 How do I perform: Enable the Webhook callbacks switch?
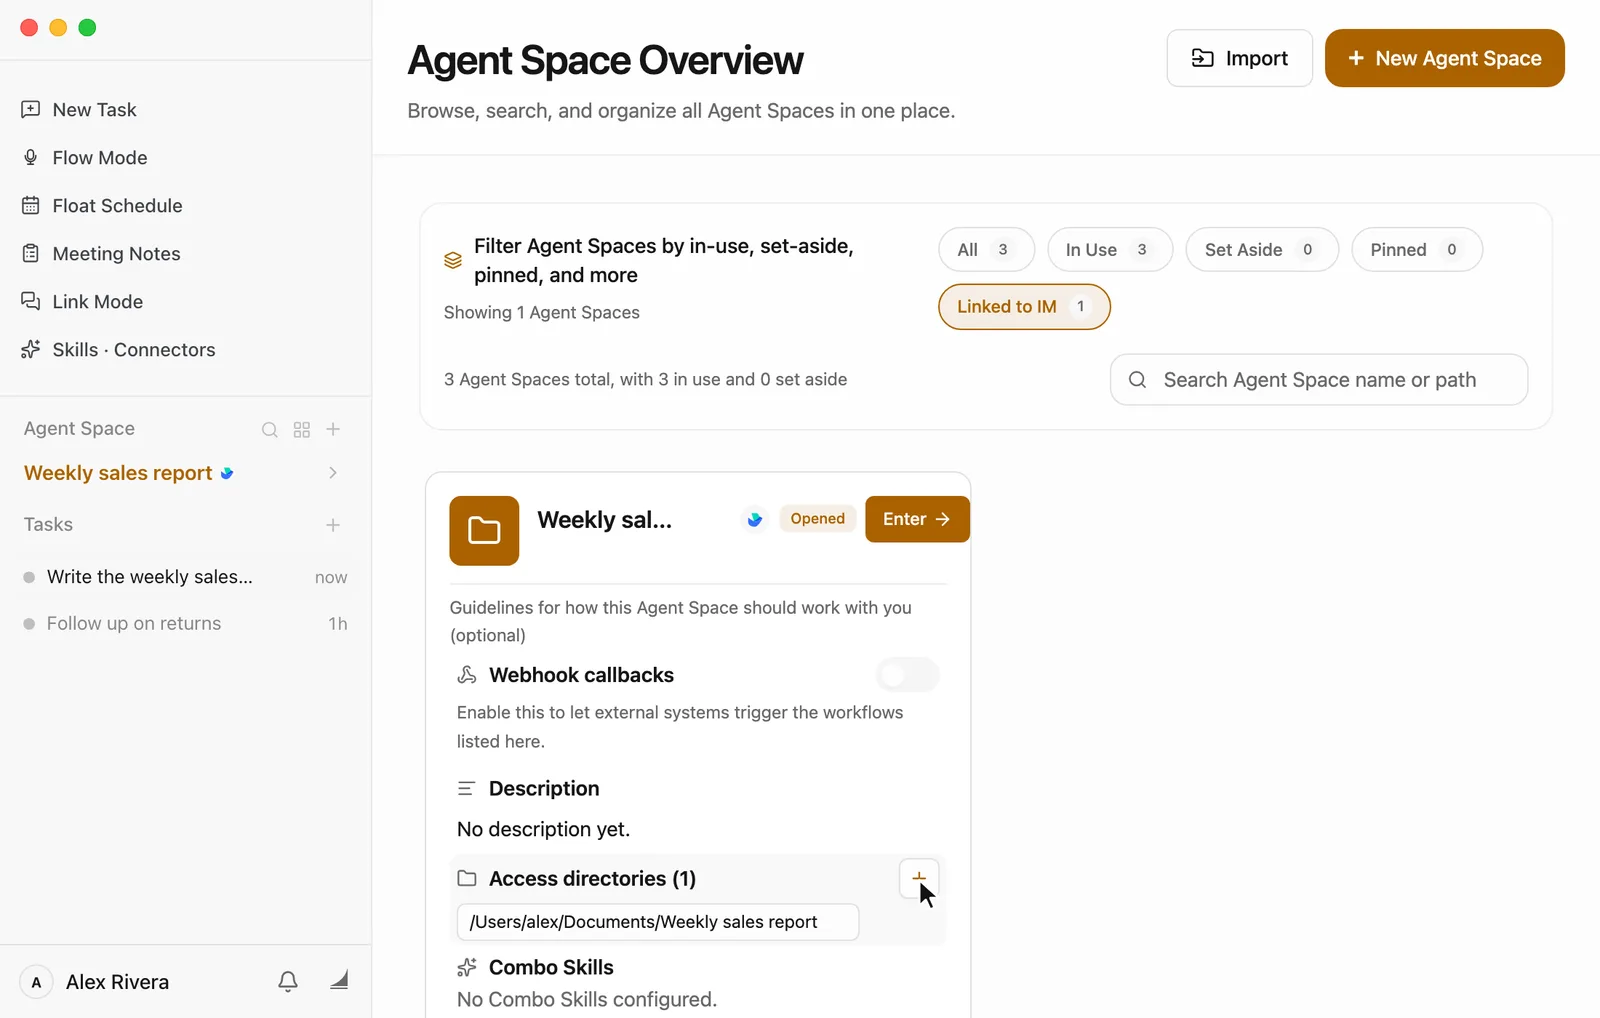(x=908, y=675)
